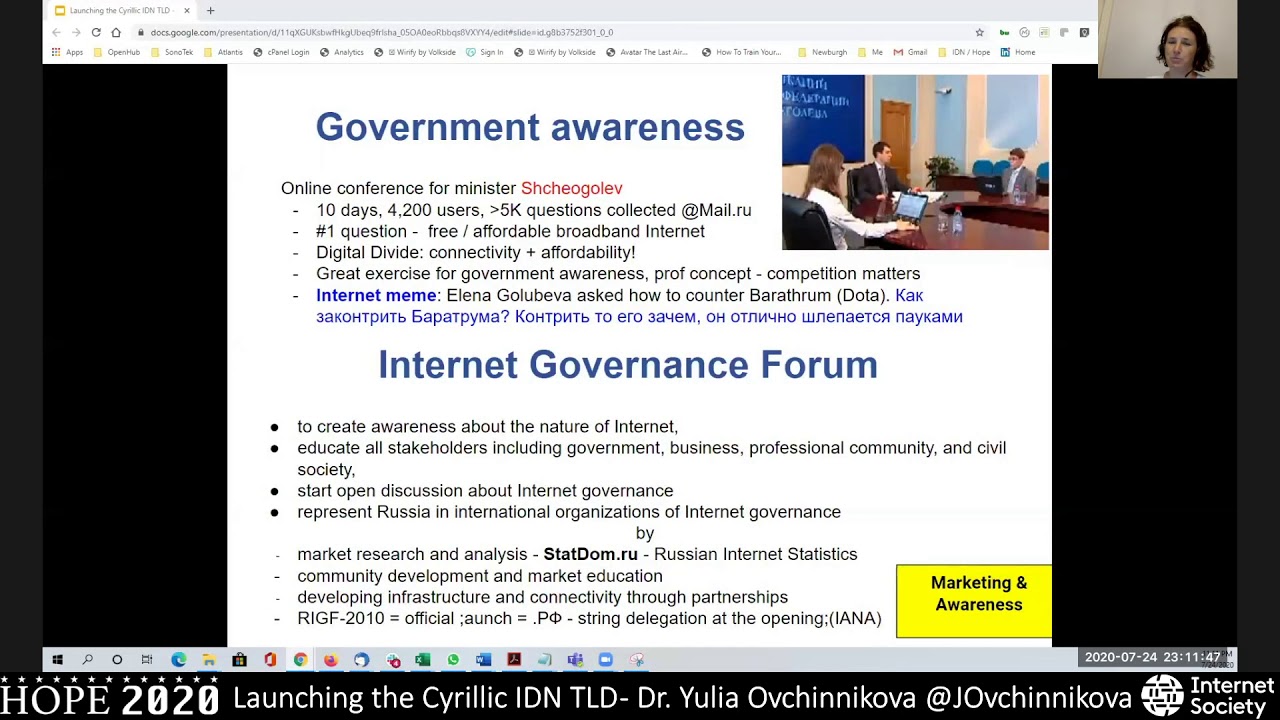Open the Gmail bookmark
This screenshot has height=720, width=1280.
pos(910,52)
